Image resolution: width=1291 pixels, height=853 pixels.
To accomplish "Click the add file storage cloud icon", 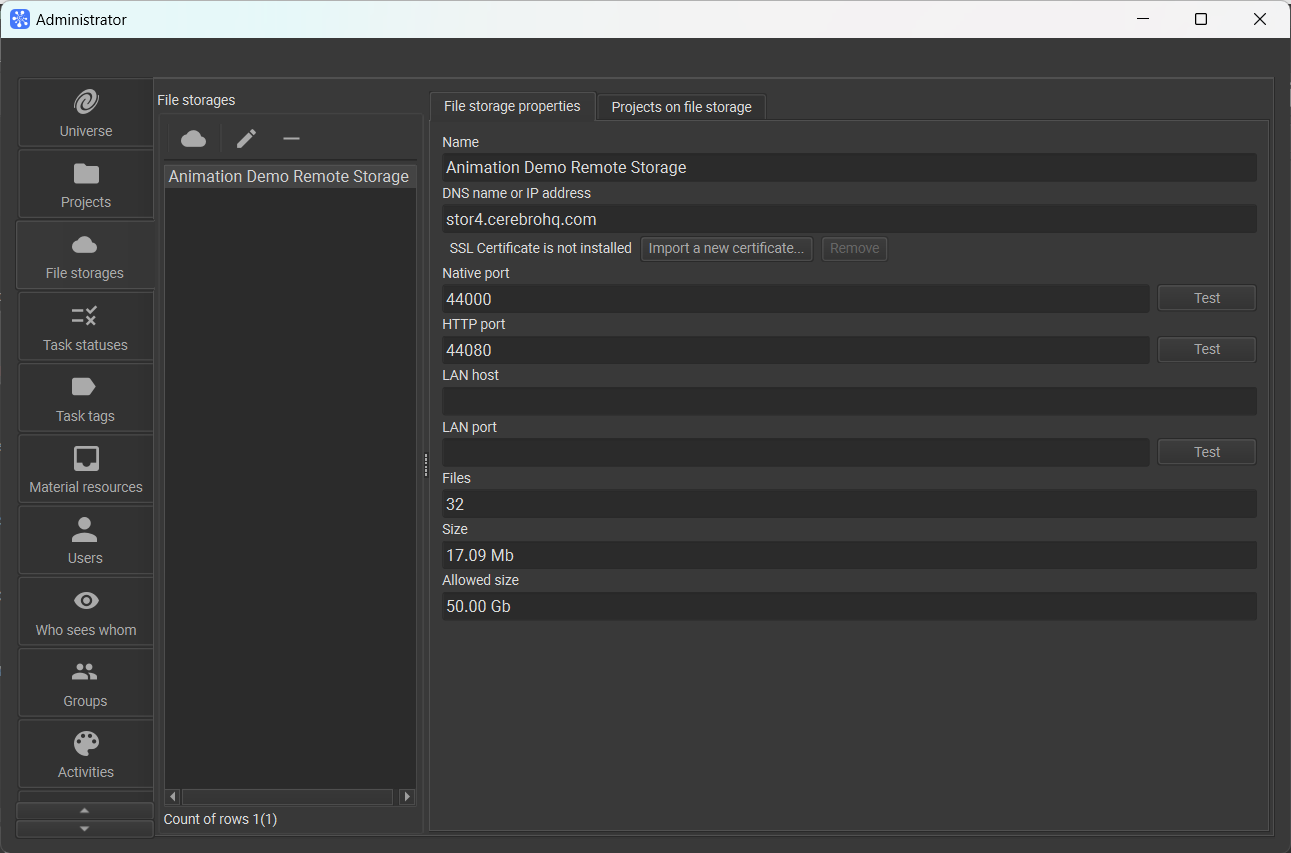I will tap(194, 138).
